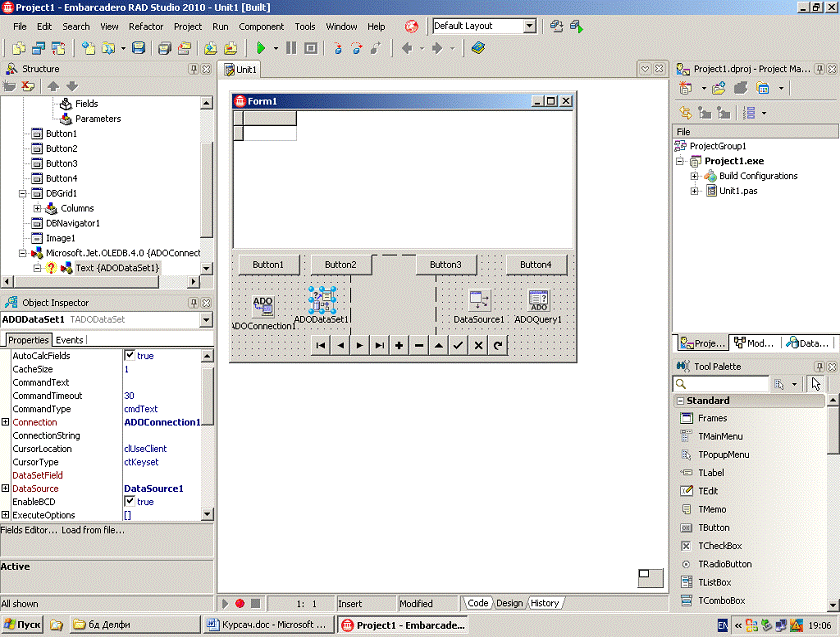Click the Save icon in main toolbar
Image resolution: width=840 pixels, height=637 pixels.
139,48
